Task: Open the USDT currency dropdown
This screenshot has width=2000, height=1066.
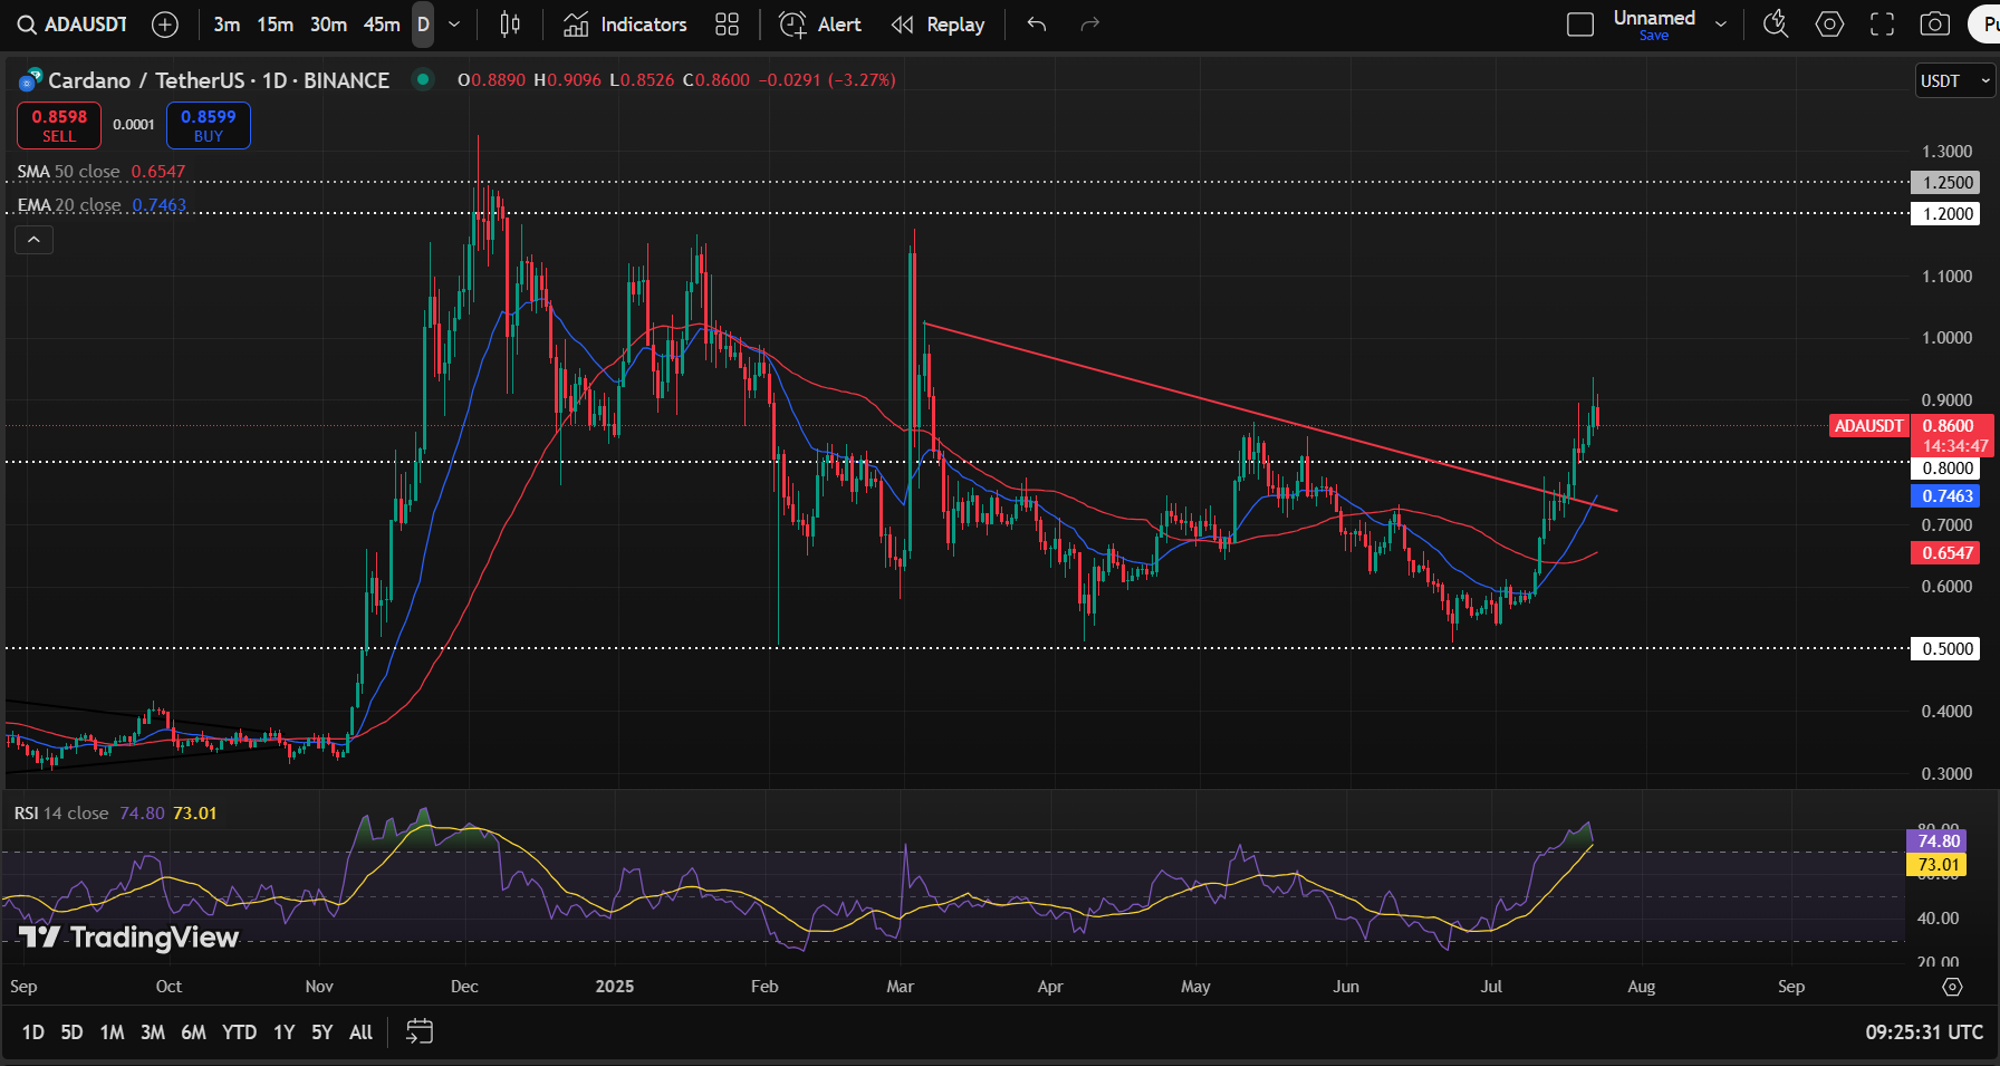Action: pyautogui.click(x=1955, y=81)
